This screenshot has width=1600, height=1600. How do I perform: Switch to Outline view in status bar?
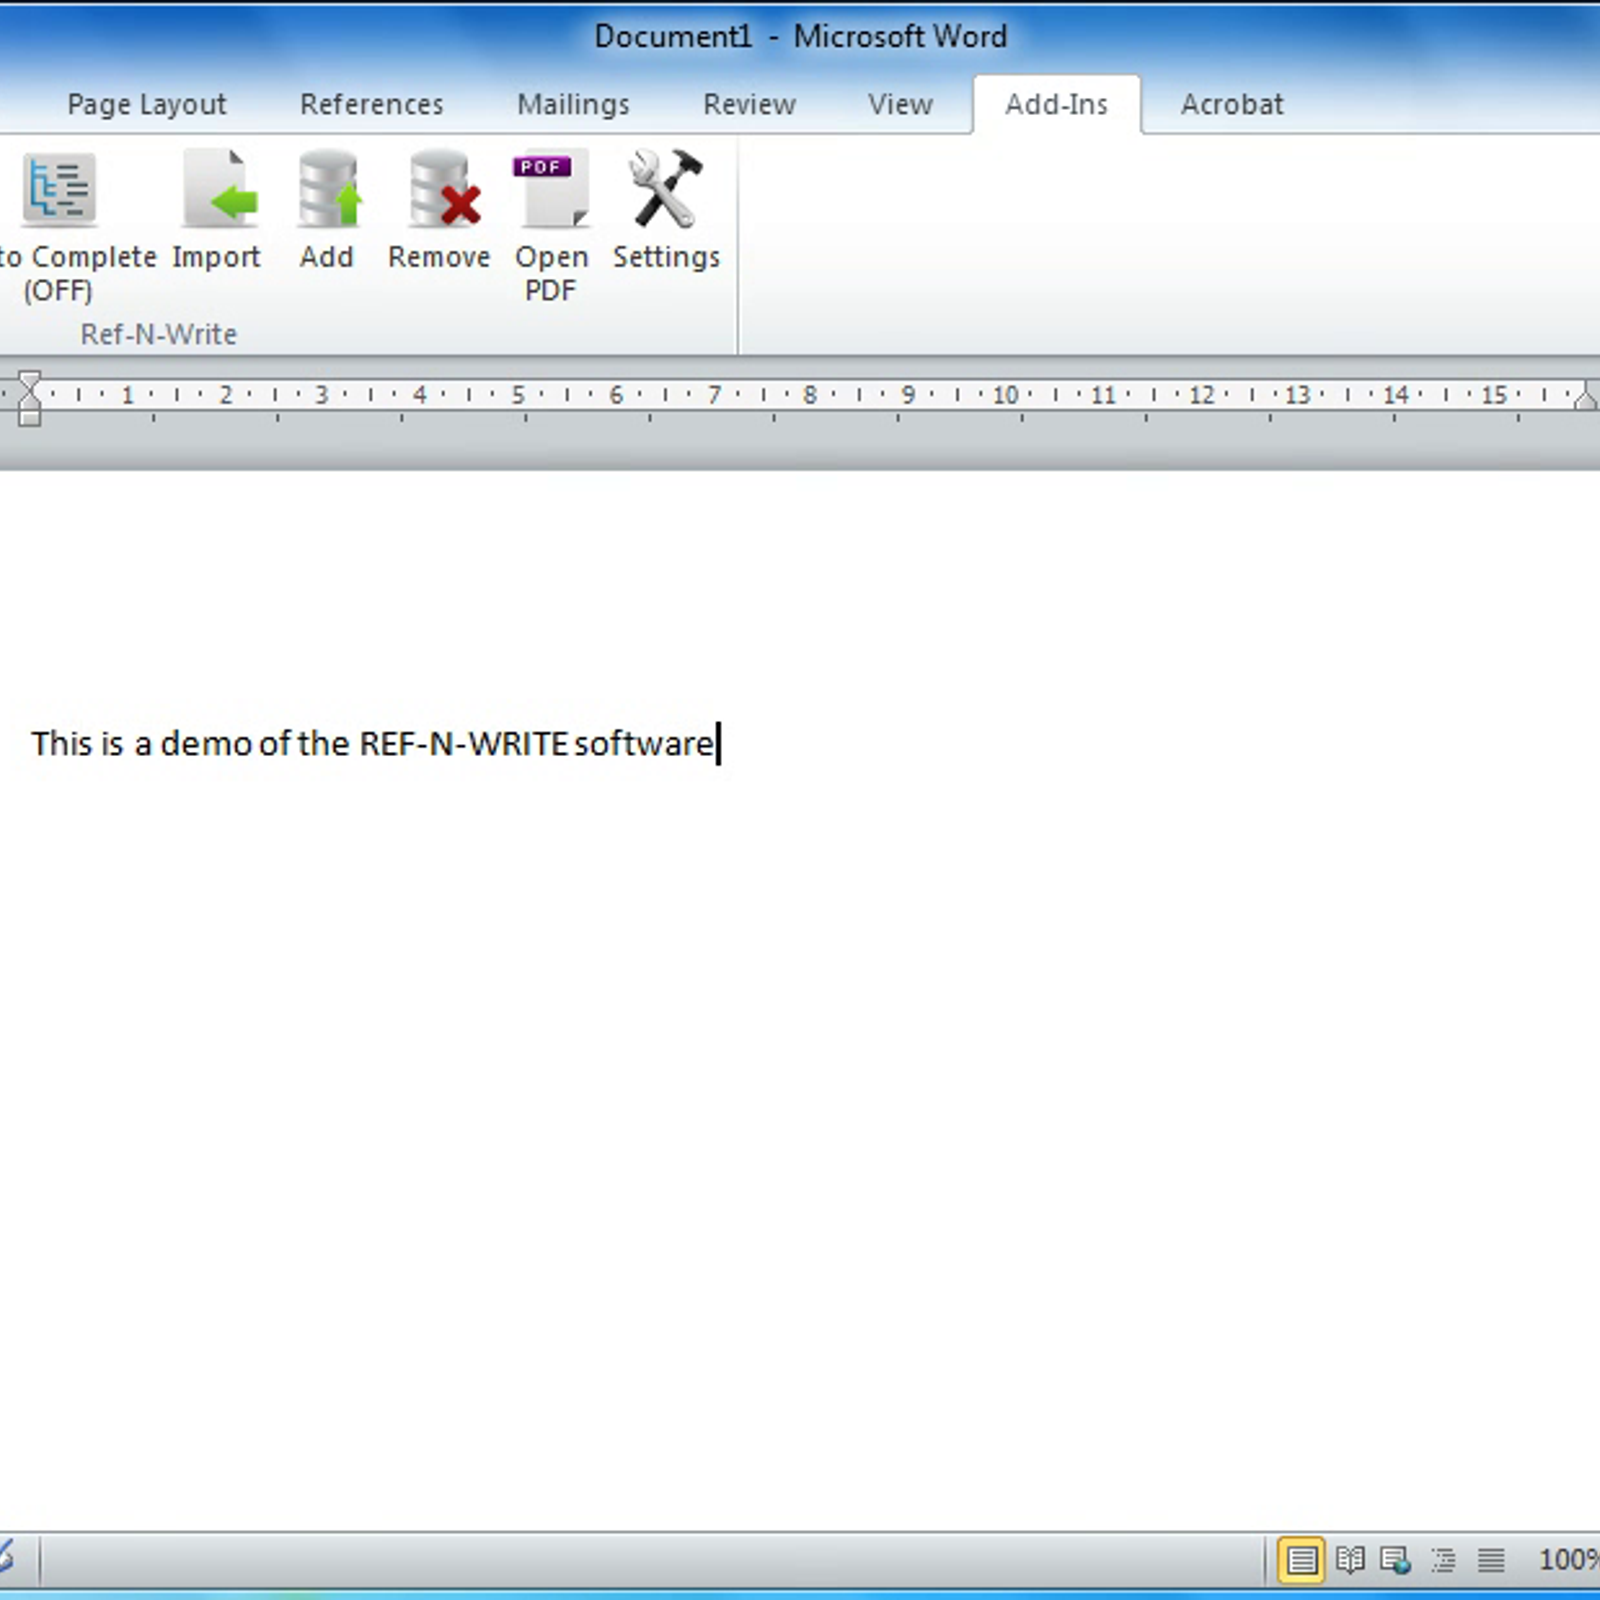click(x=1443, y=1560)
